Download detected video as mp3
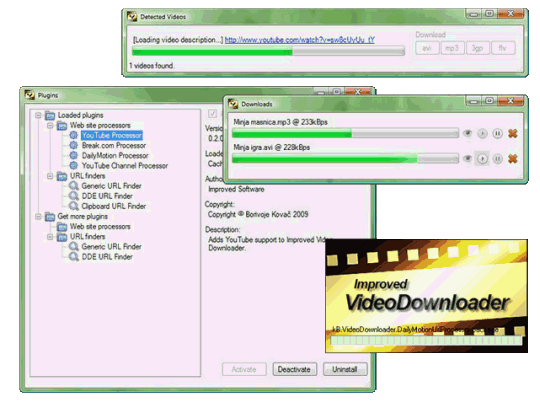 point(453,48)
